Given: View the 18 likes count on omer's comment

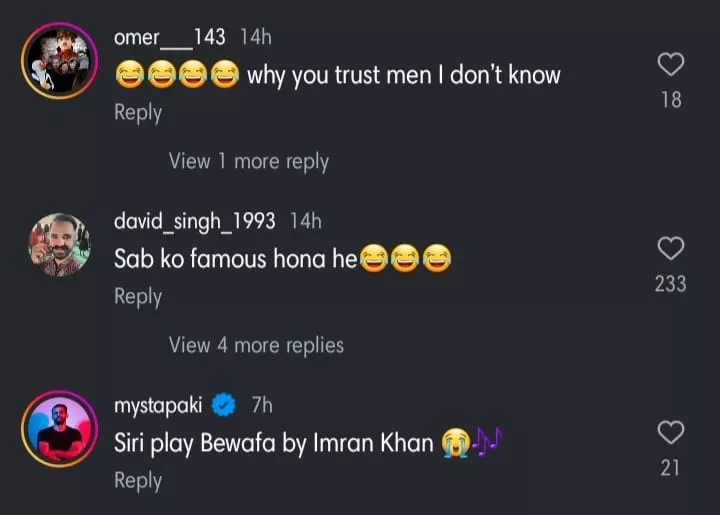Looking at the screenshot, I should click(x=671, y=100).
